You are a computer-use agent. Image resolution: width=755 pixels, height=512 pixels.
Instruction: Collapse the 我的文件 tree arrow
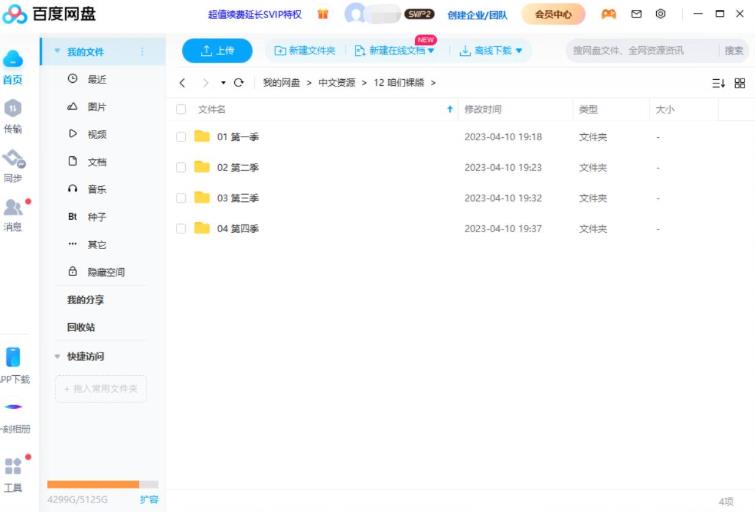[x=57, y=51]
